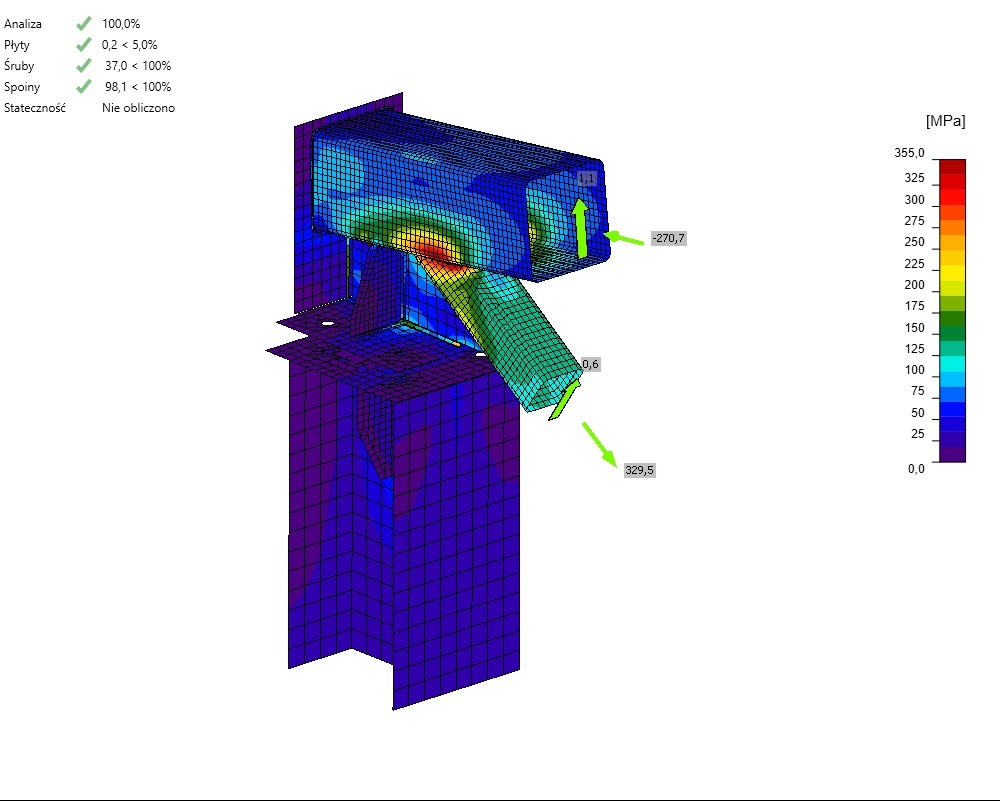Click the Śruby 37,0 < 100% result value
This screenshot has height=801, width=1000.
click(138, 66)
